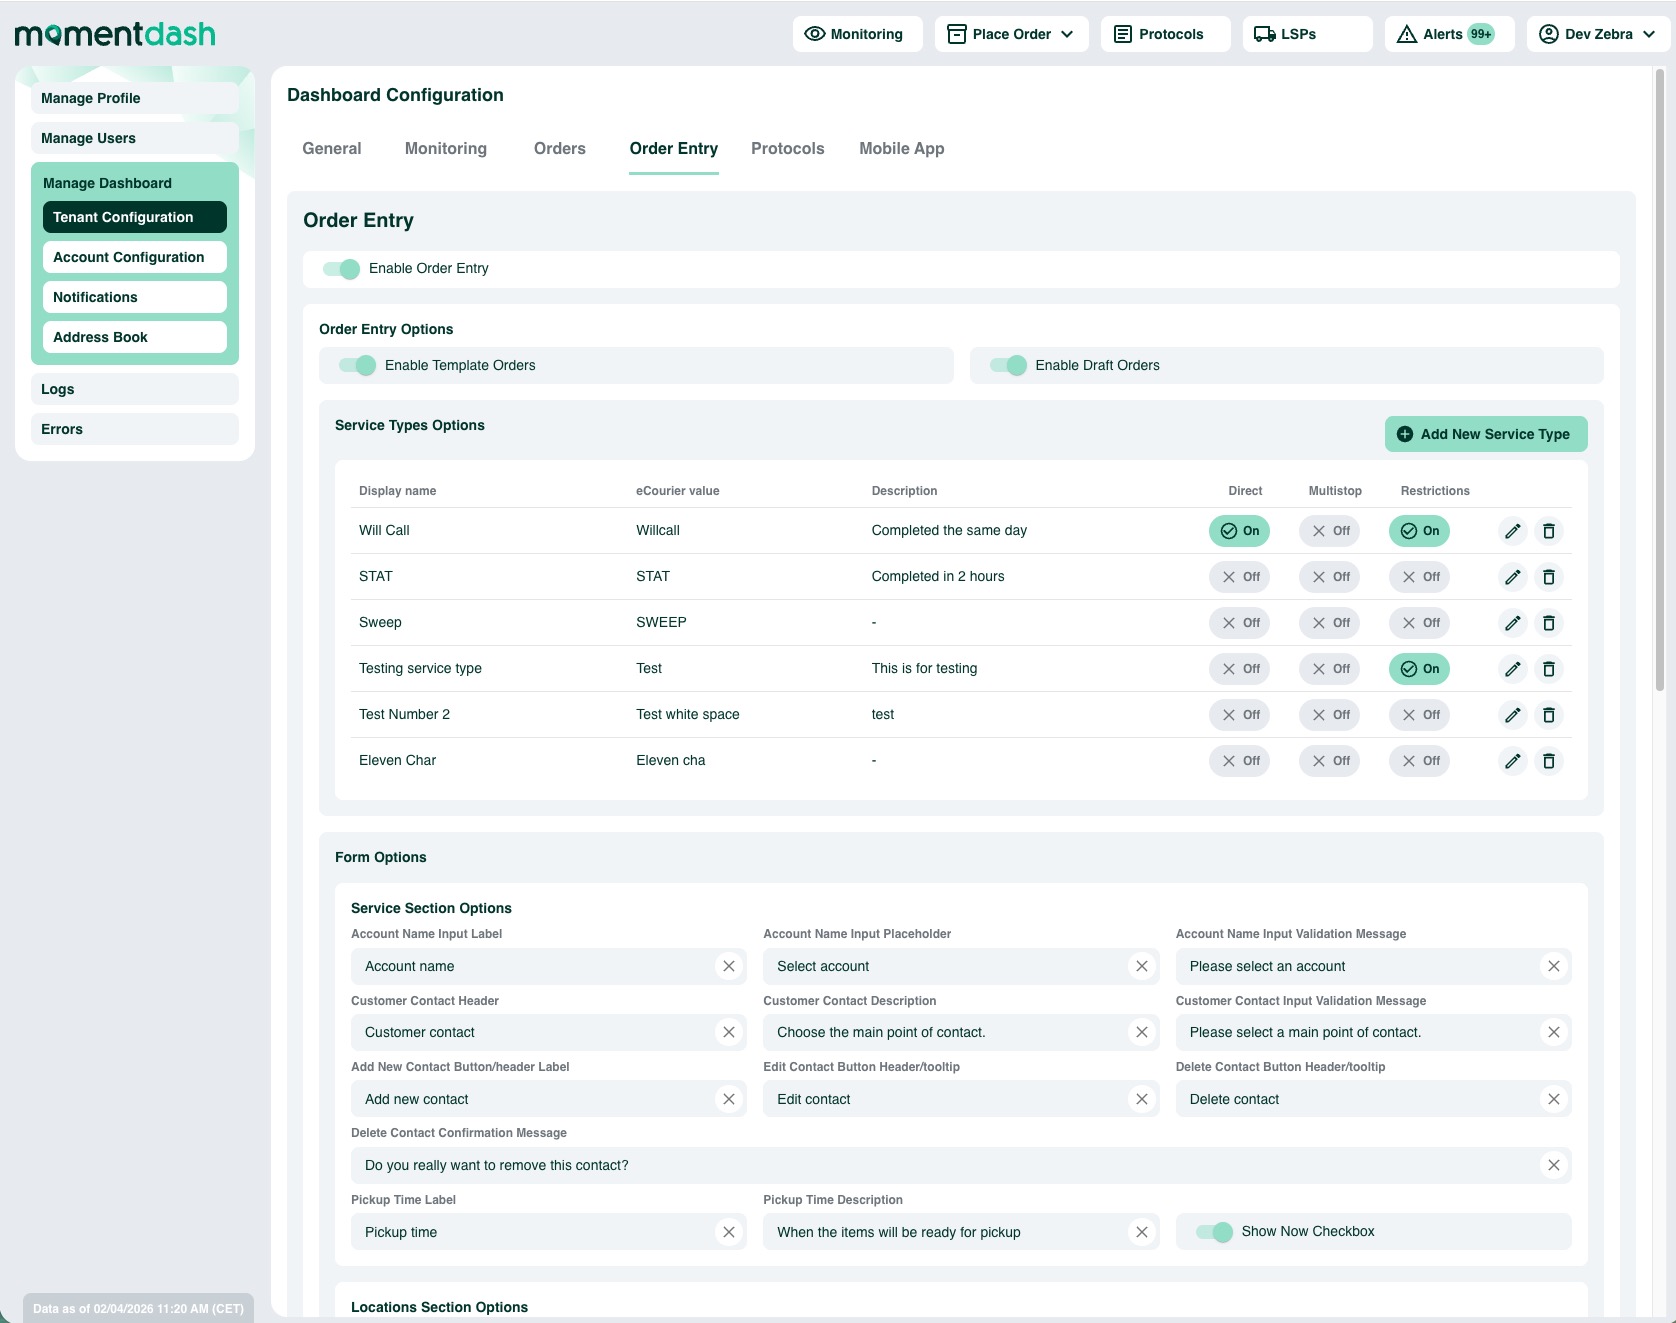Open the Monitoring eye view

point(857,34)
